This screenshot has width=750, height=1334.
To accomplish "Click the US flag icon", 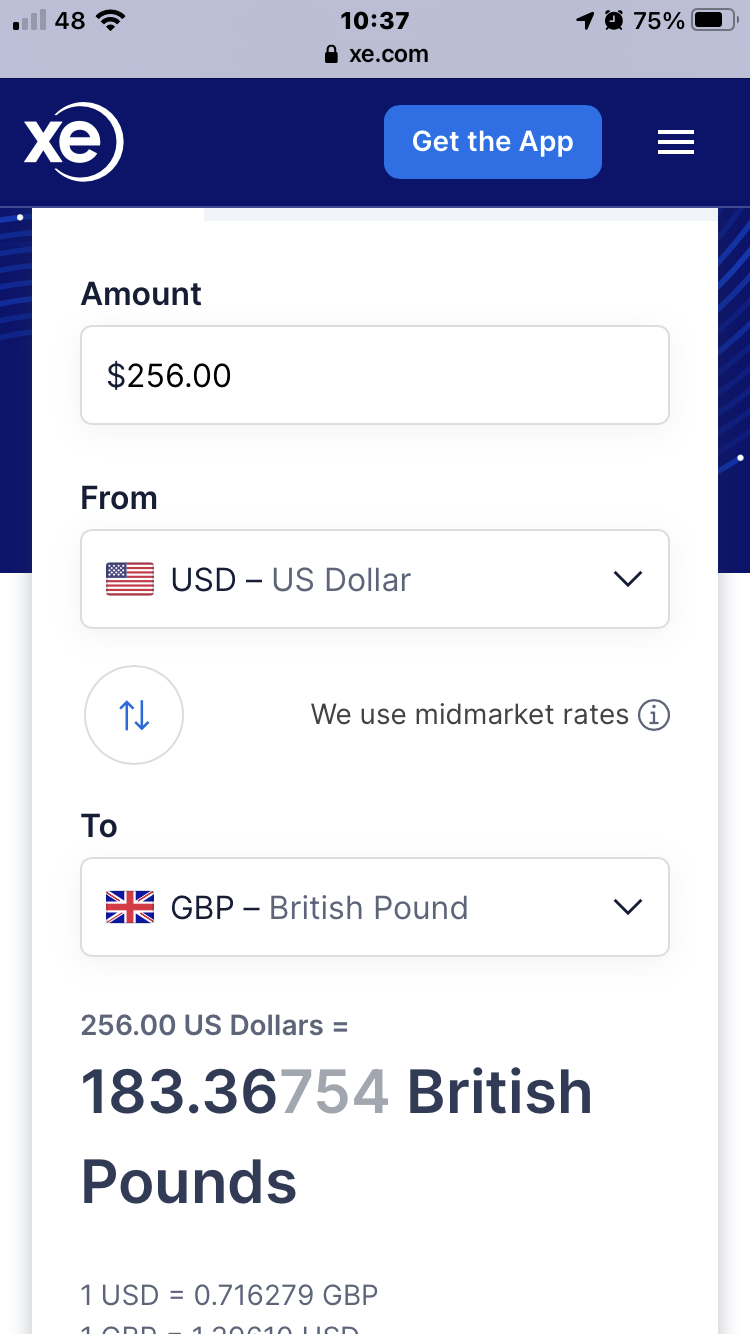I will [x=130, y=579].
